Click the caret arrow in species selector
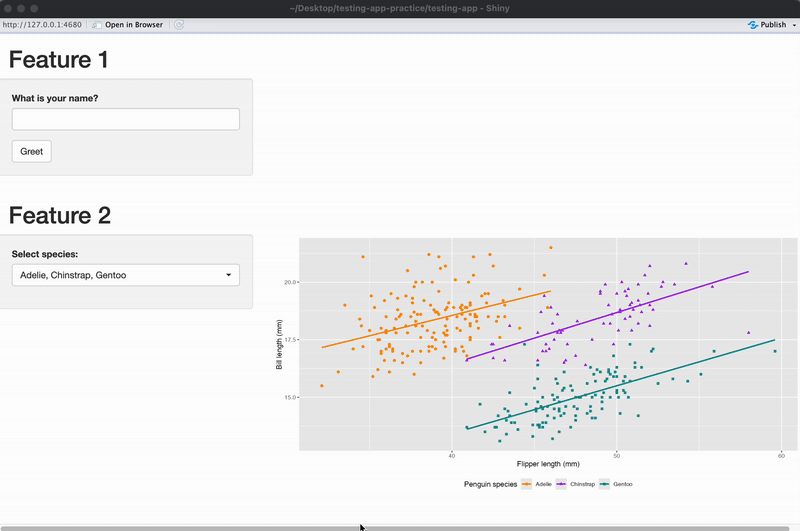Image resolution: width=800 pixels, height=531 pixels. pos(229,274)
